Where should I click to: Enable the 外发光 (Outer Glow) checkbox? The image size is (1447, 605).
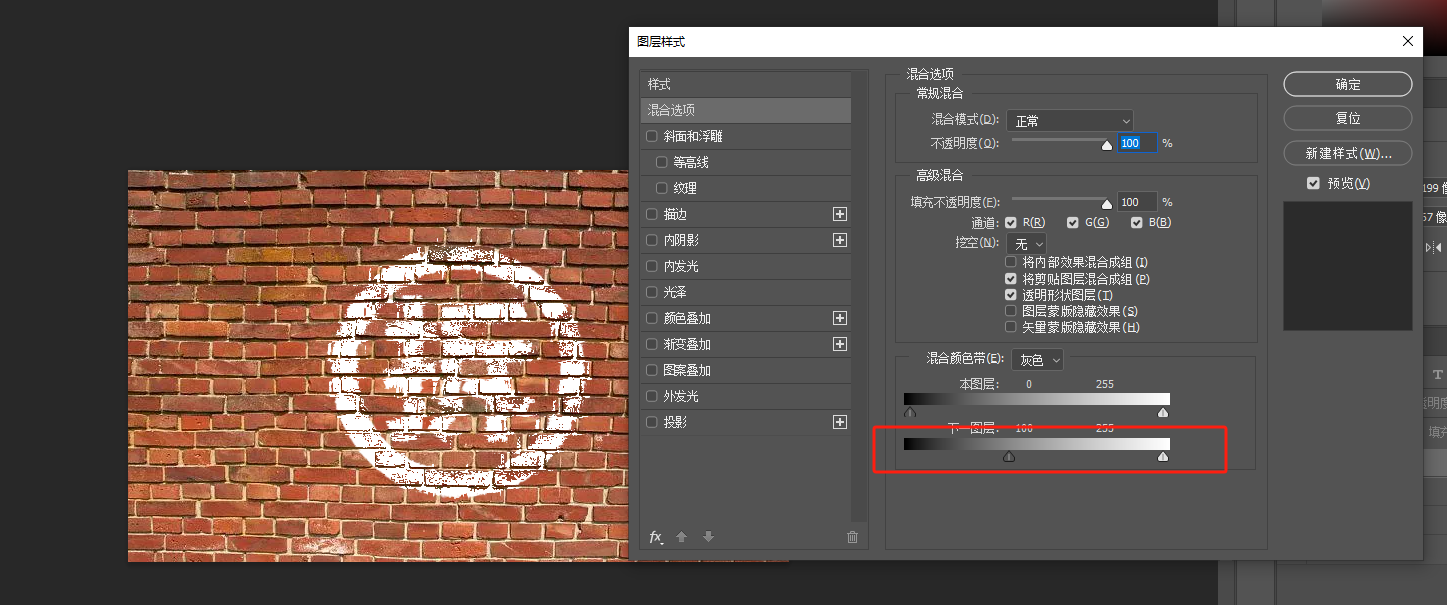tap(652, 396)
